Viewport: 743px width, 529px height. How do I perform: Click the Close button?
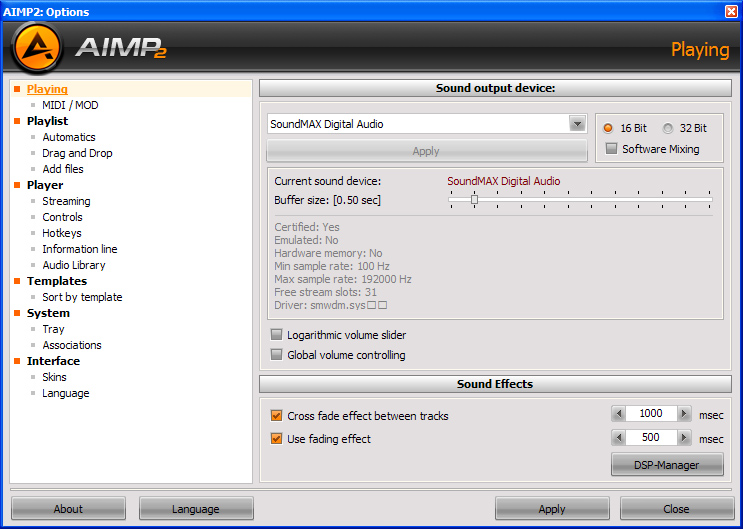point(677,509)
